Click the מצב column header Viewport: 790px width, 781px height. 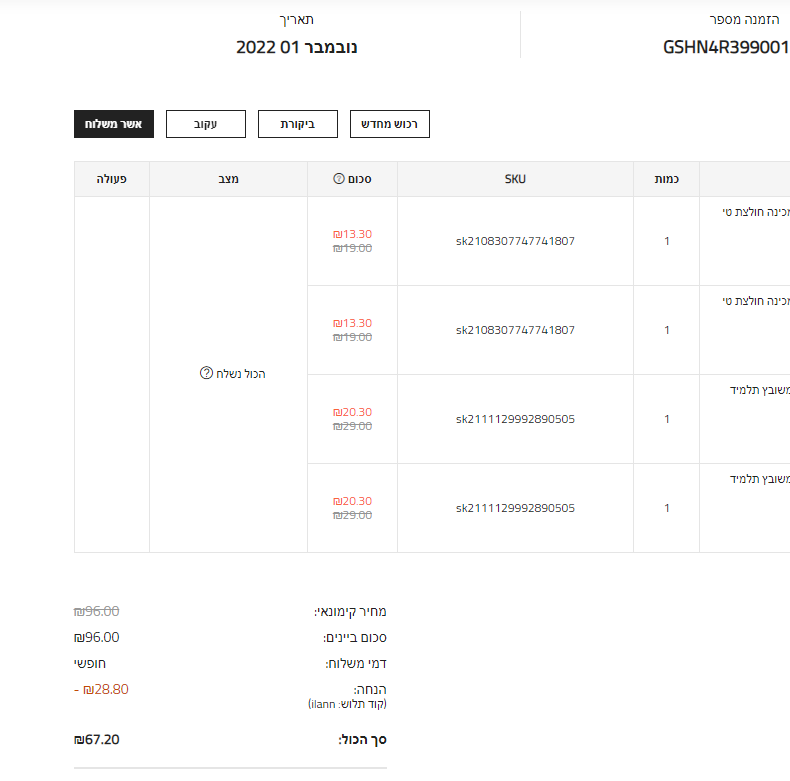tap(228, 179)
